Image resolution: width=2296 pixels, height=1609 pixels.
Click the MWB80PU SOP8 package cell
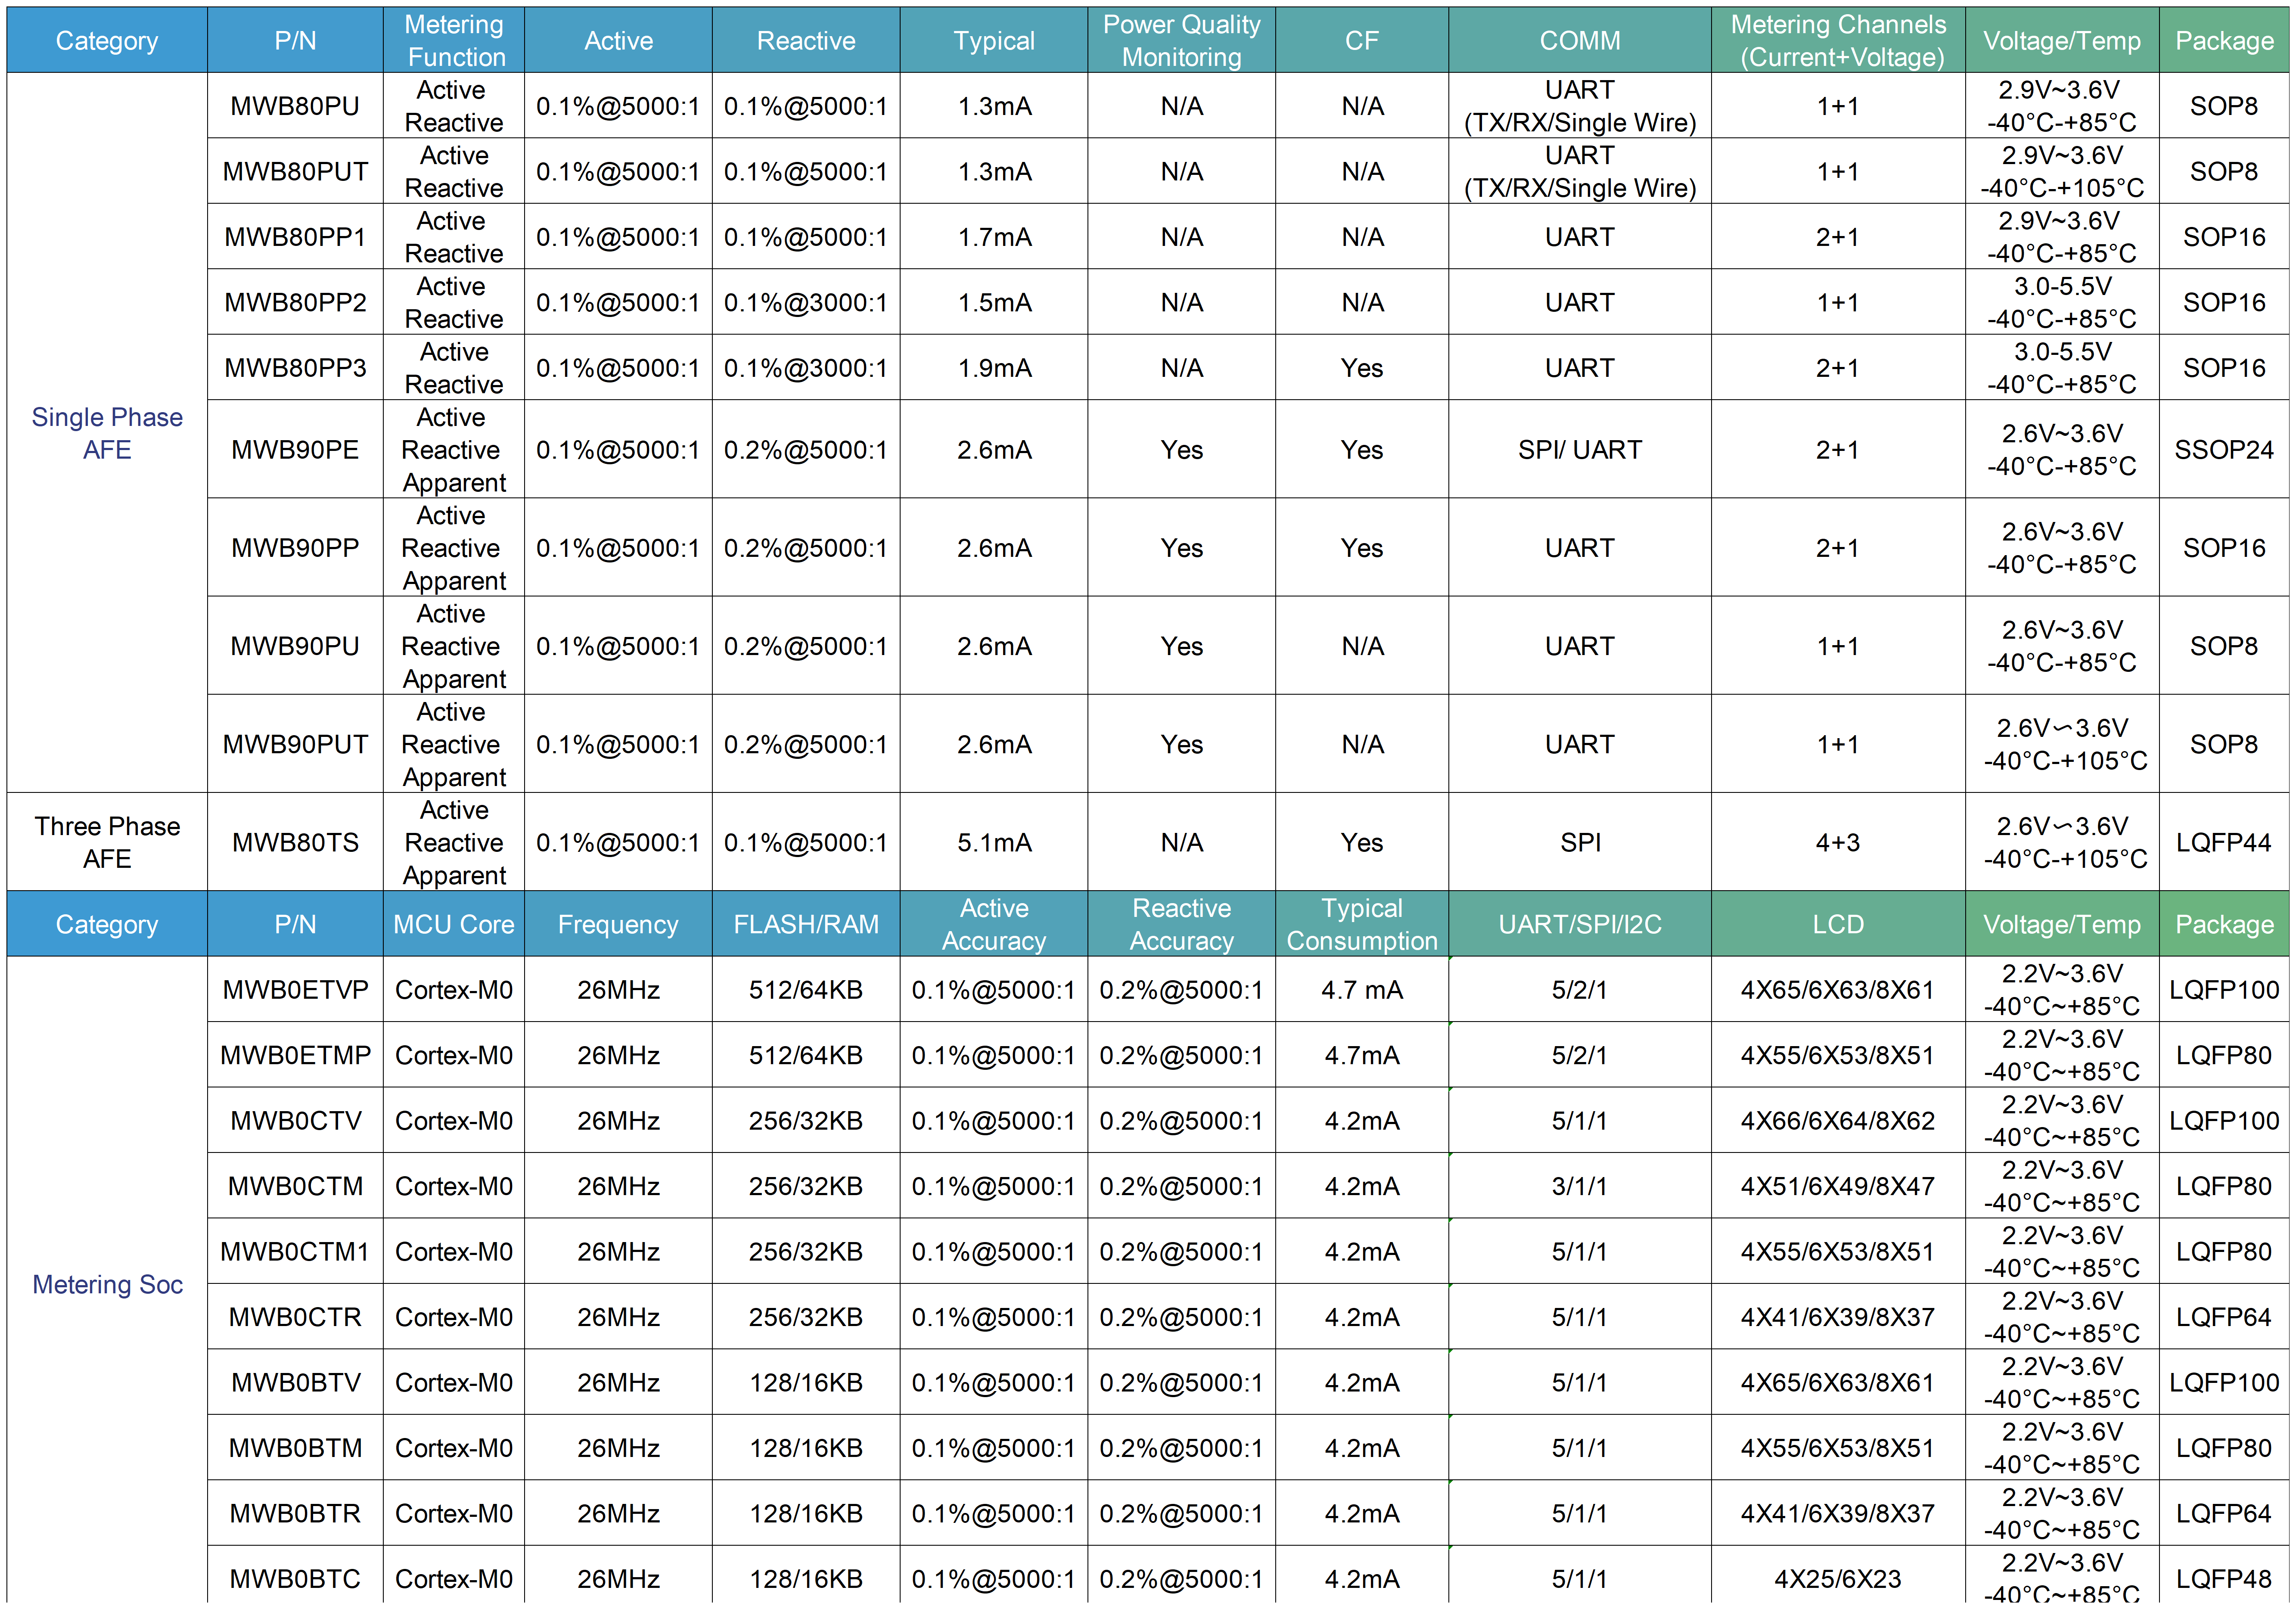2224,106
